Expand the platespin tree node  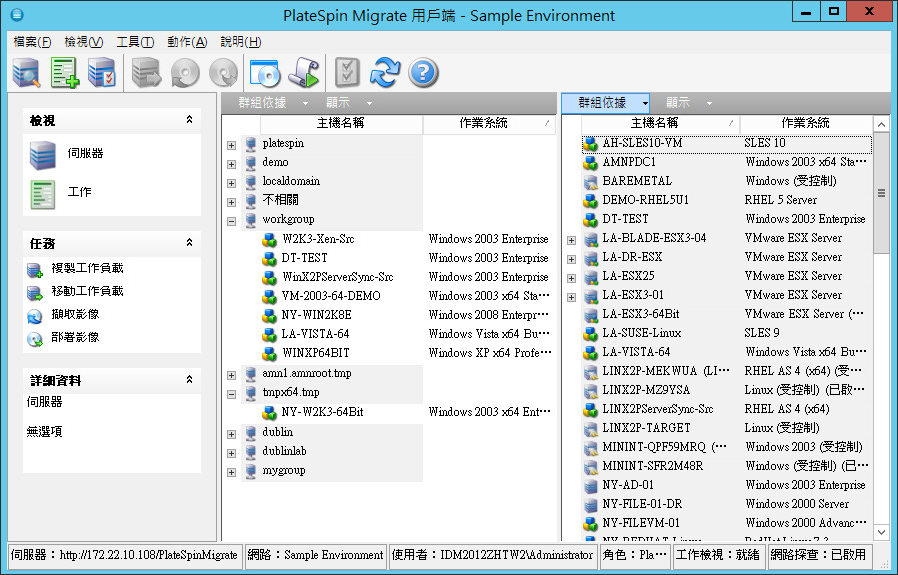pos(232,144)
